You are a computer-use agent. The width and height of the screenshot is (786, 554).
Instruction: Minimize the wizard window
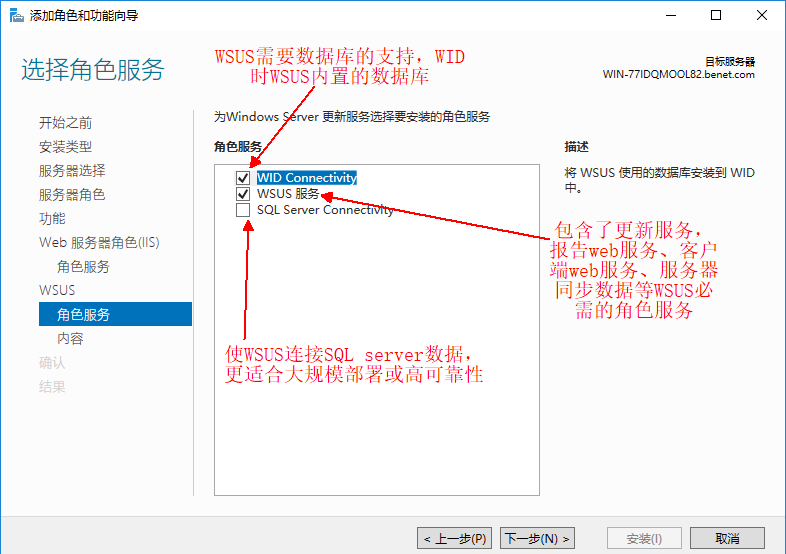point(671,16)
